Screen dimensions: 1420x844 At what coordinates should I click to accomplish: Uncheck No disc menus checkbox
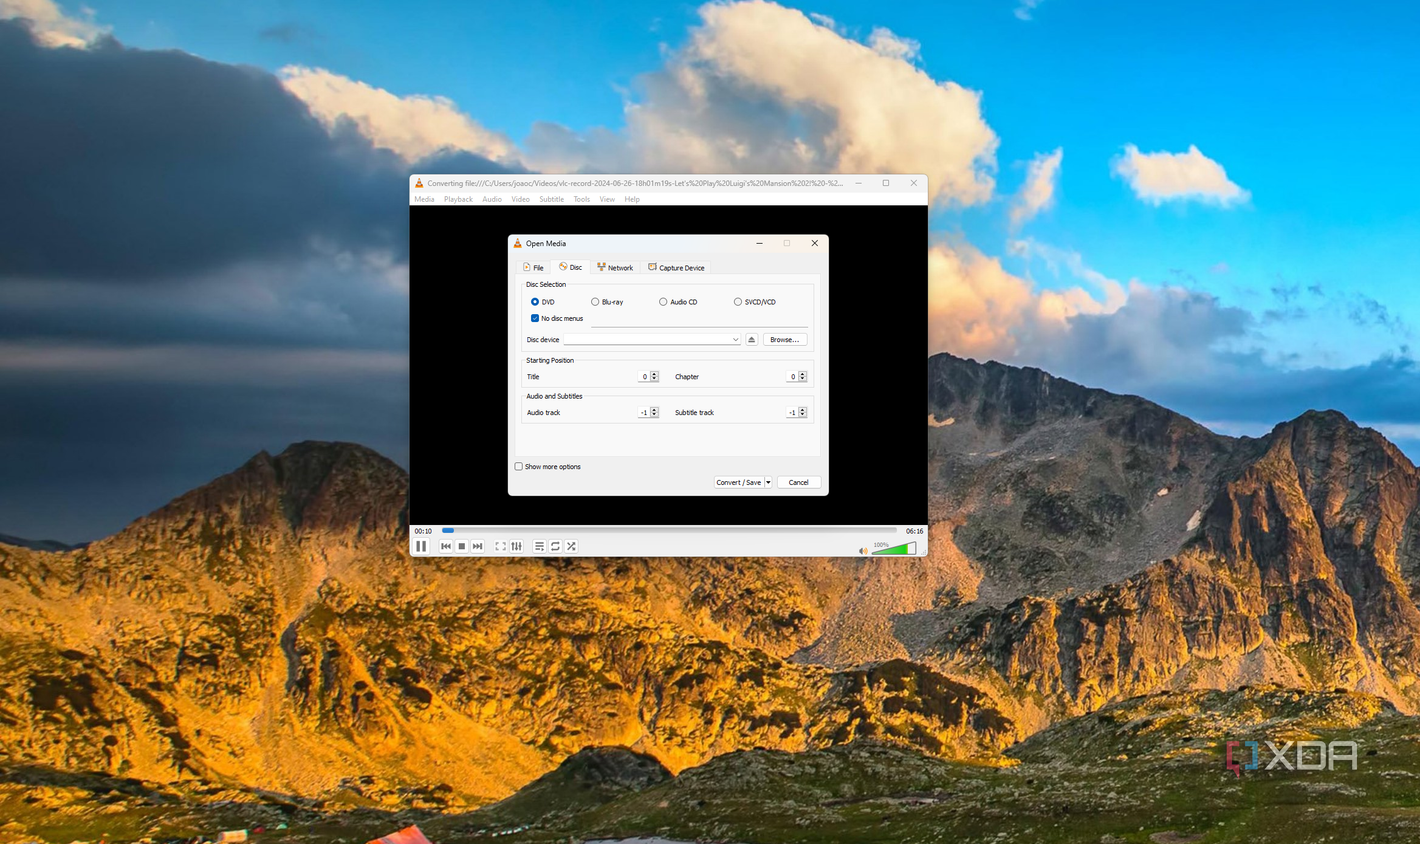pos(535,318)
